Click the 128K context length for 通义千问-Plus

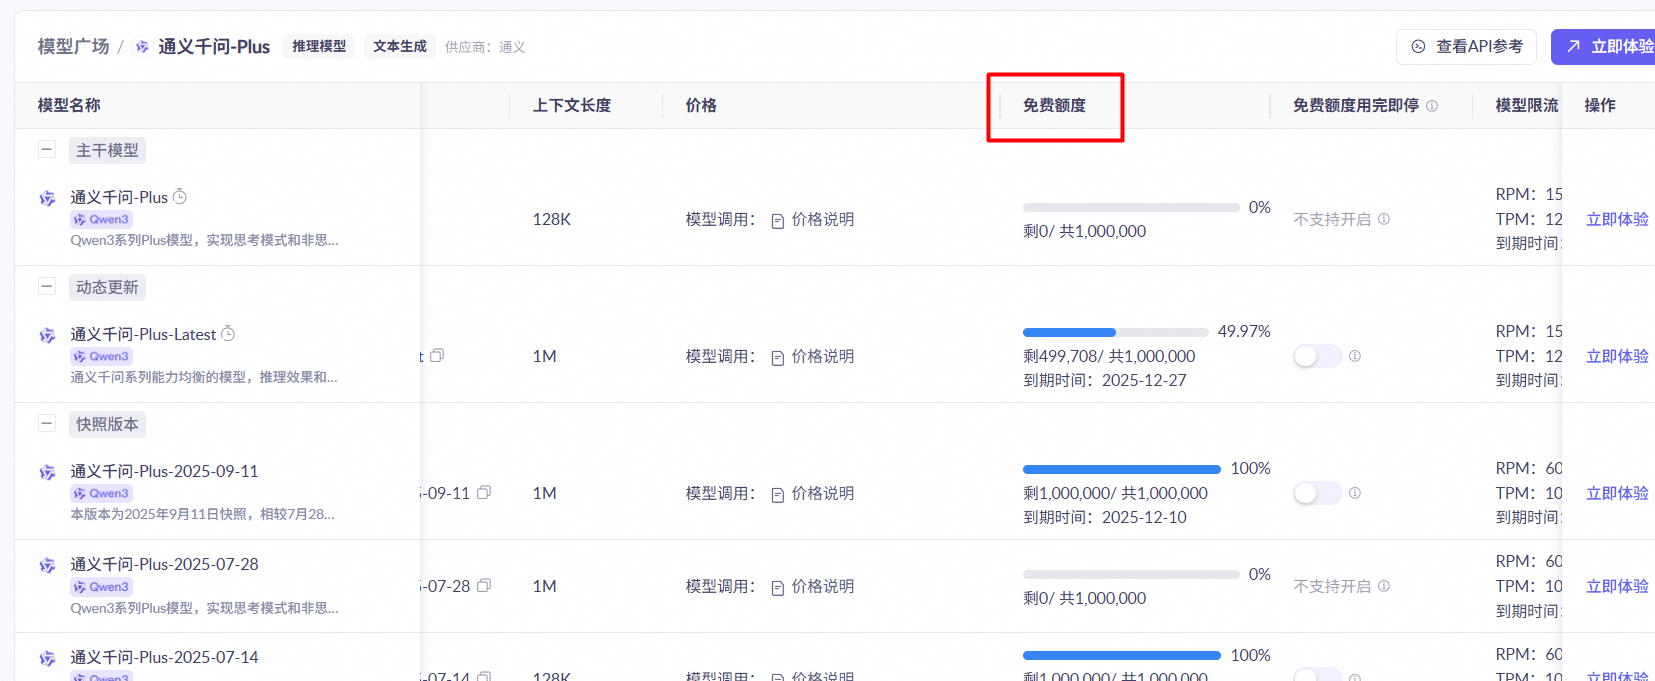click(552, 219)
